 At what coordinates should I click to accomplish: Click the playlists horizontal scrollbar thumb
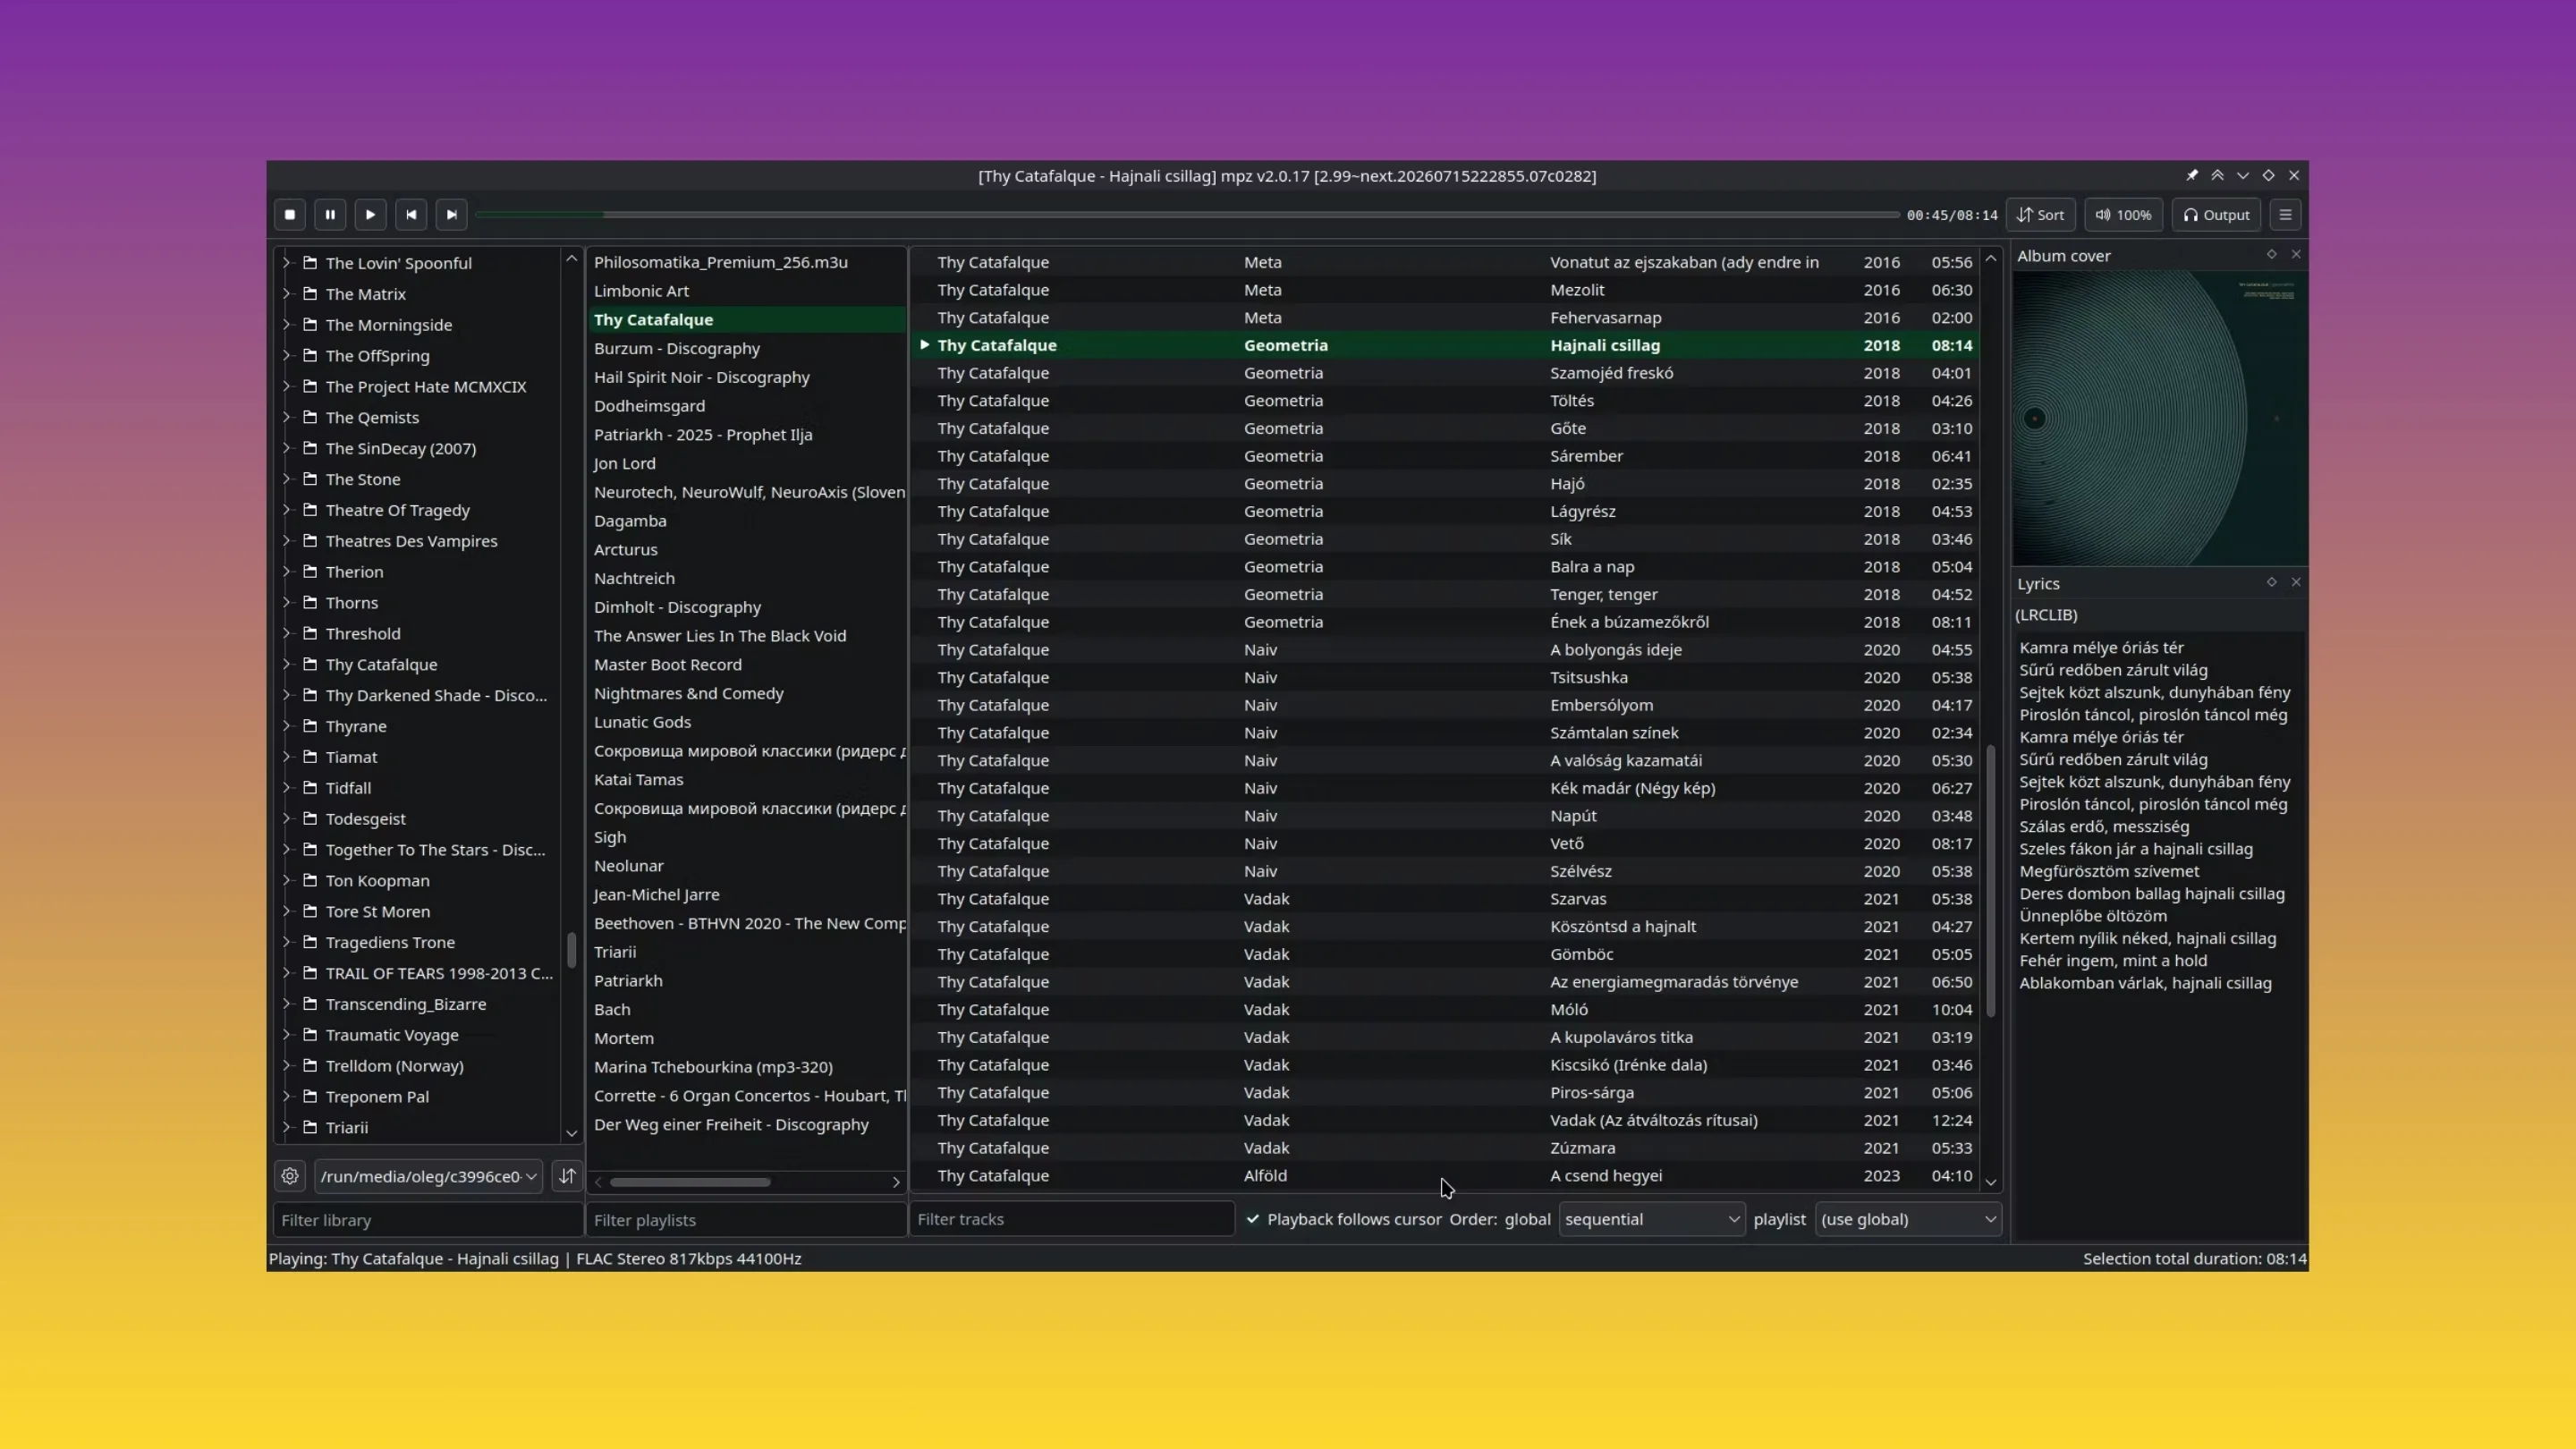[x=690, y=1182]
